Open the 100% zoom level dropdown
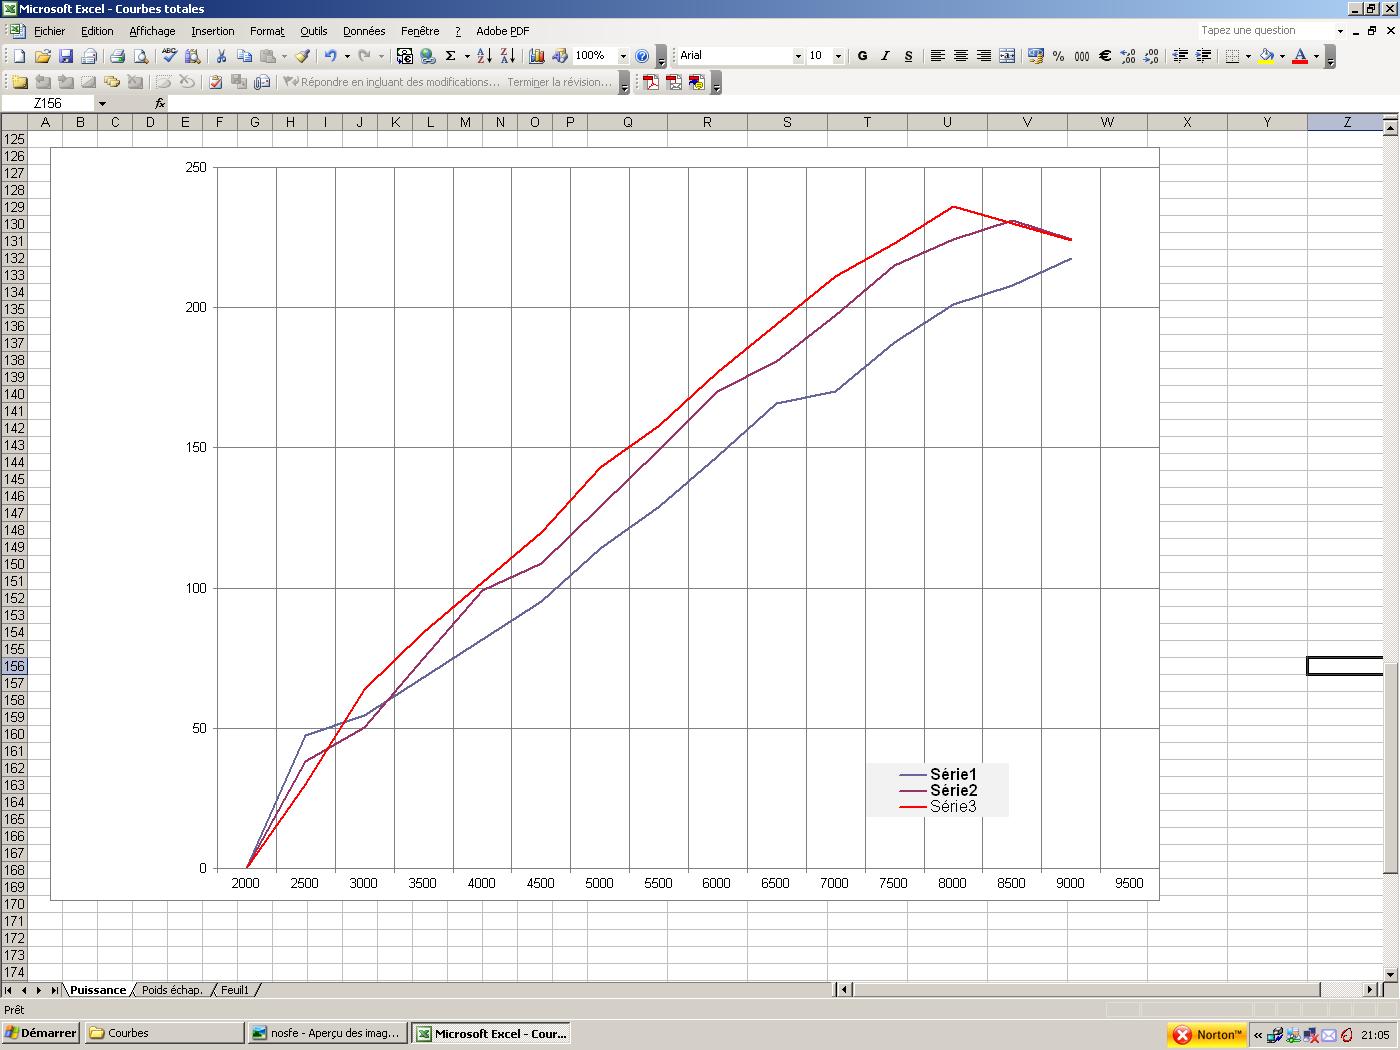This screenshot has width=1400, height=1050. (x=623, y=56)
